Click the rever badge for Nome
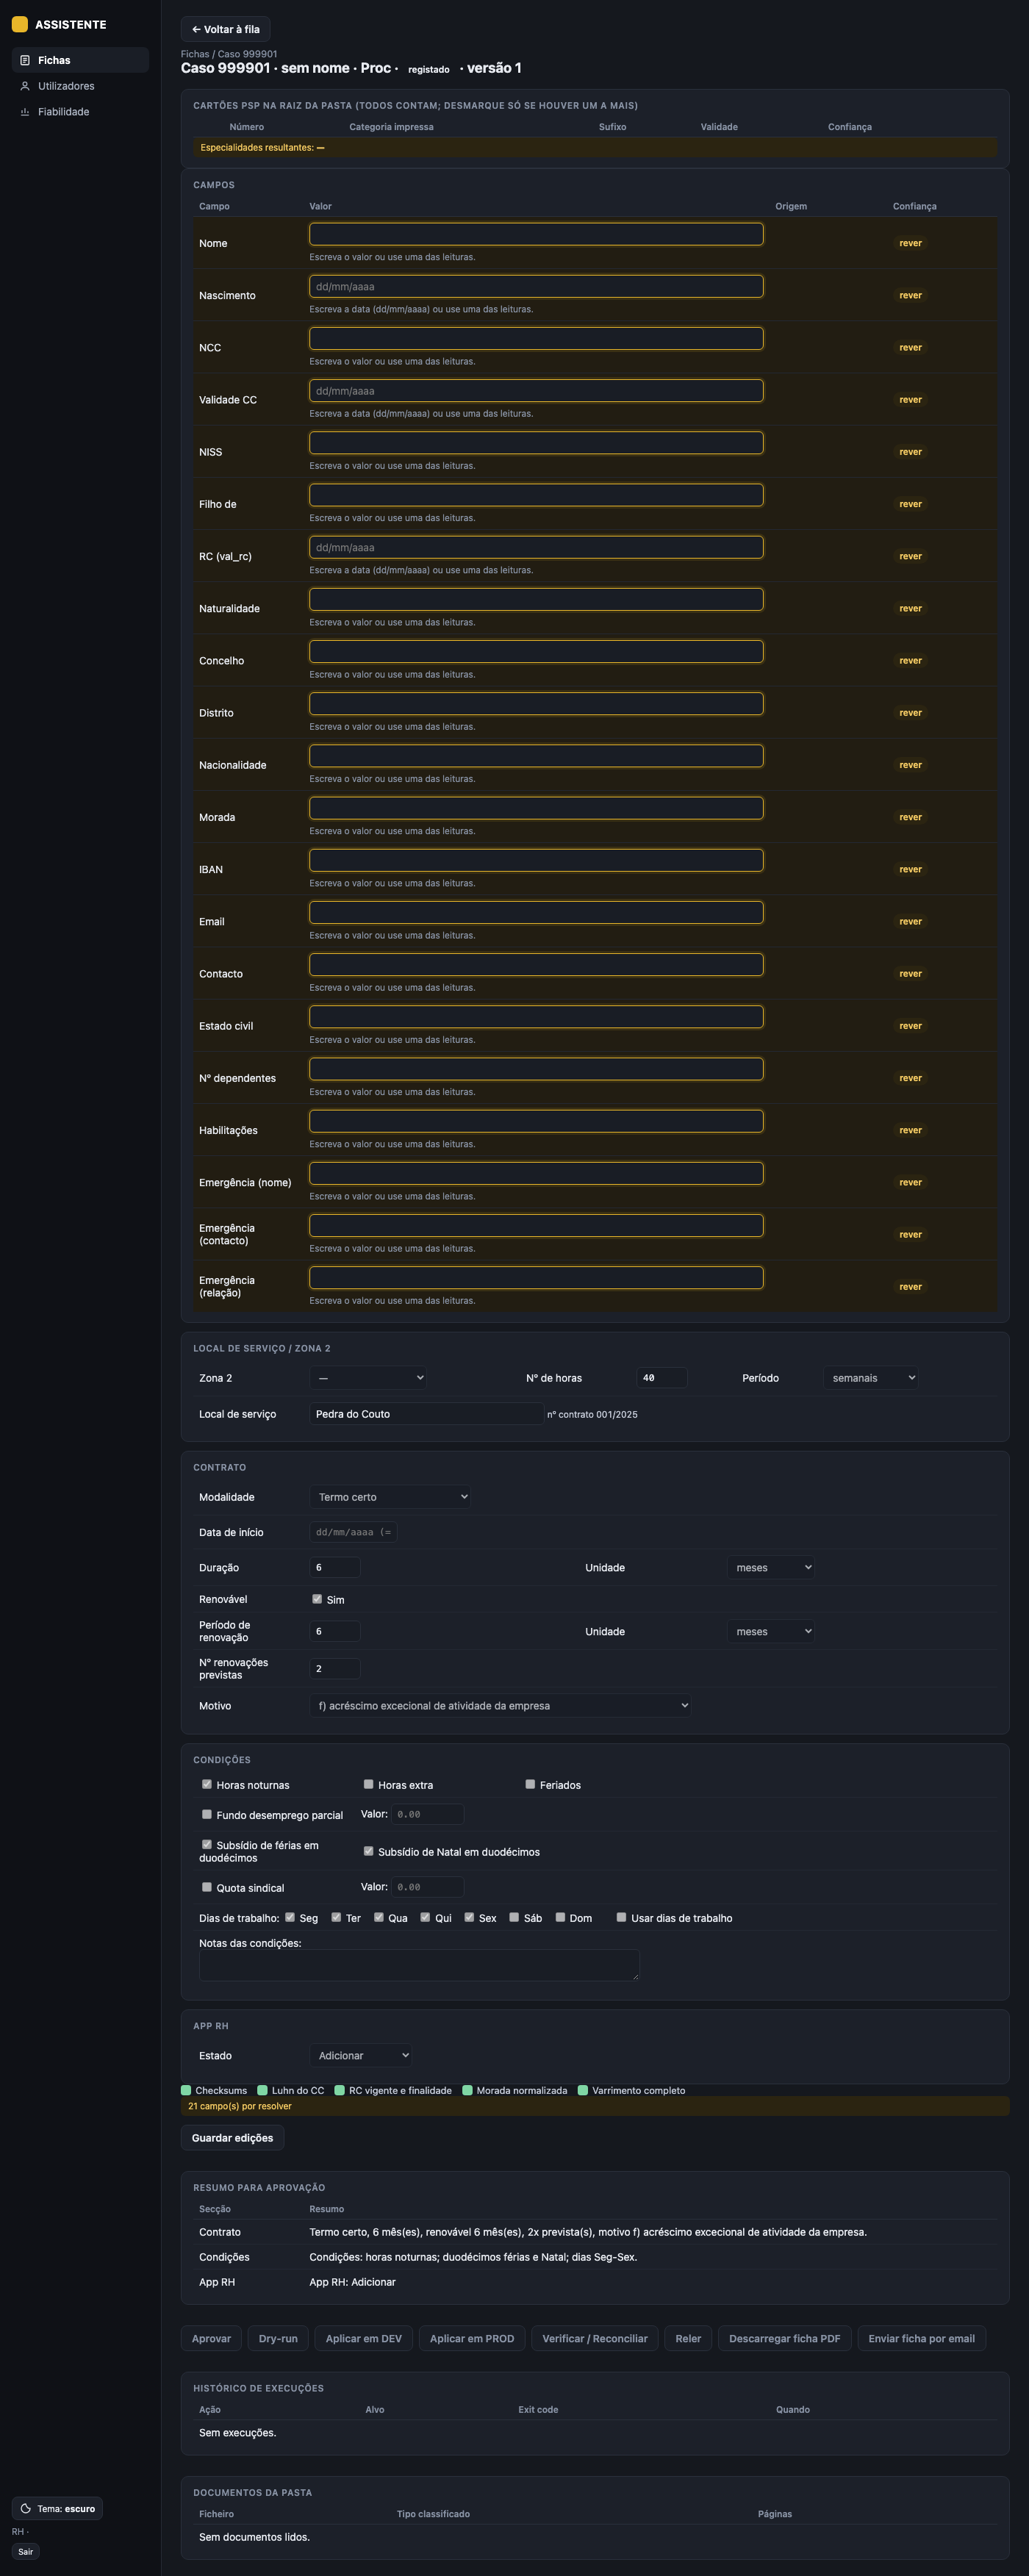 (x=910, y=243)
